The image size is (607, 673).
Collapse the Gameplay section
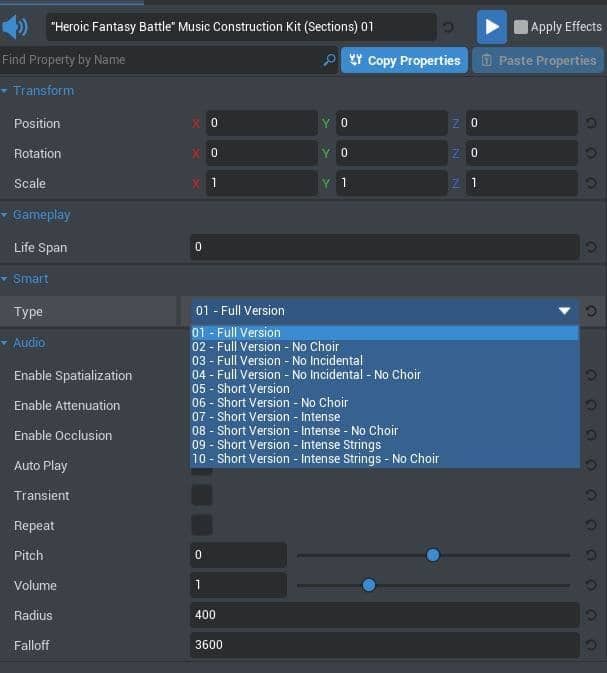[6, 215]
